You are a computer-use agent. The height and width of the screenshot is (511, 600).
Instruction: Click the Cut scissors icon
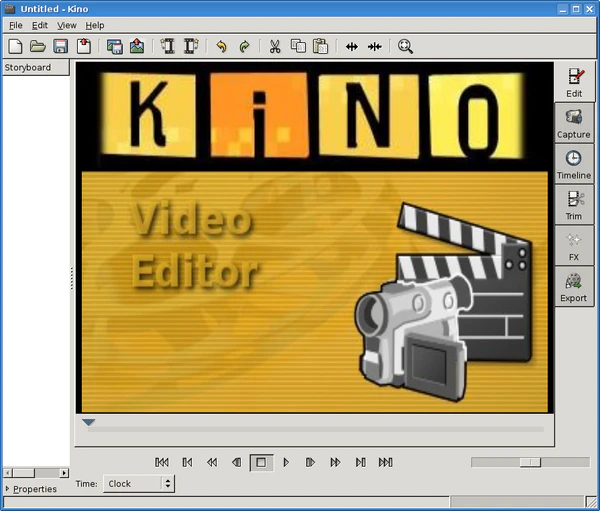[x=274, y=46]
